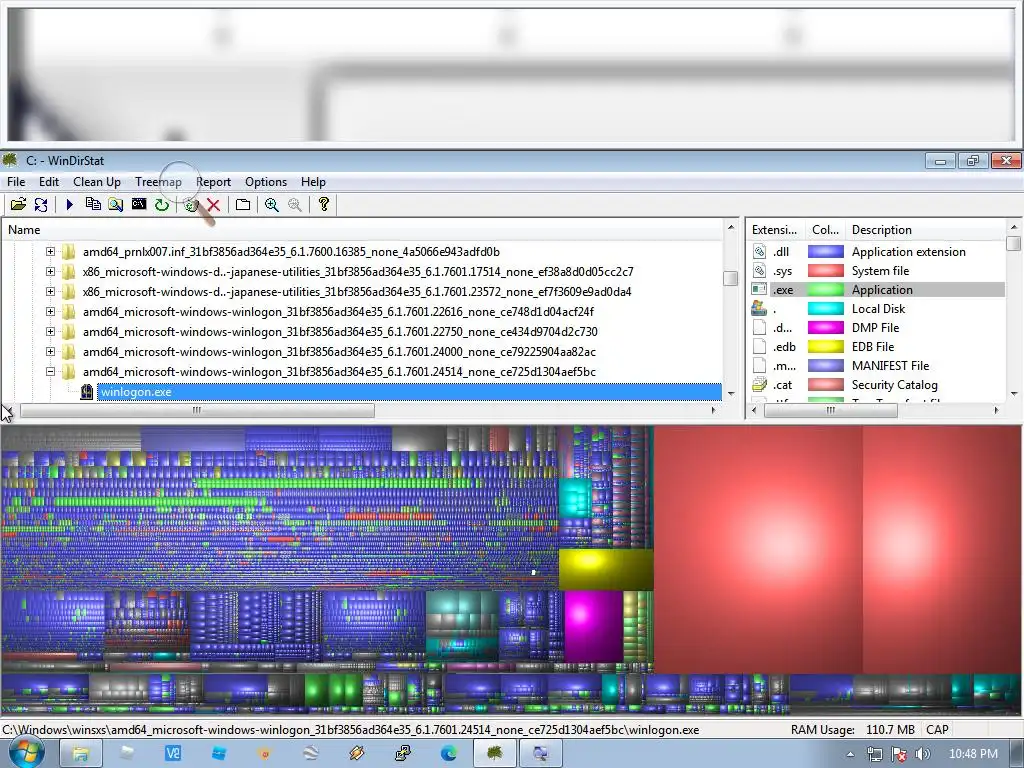The image size is (1024, 768).
Task: Click the Description column header
Action: [926, 230]
